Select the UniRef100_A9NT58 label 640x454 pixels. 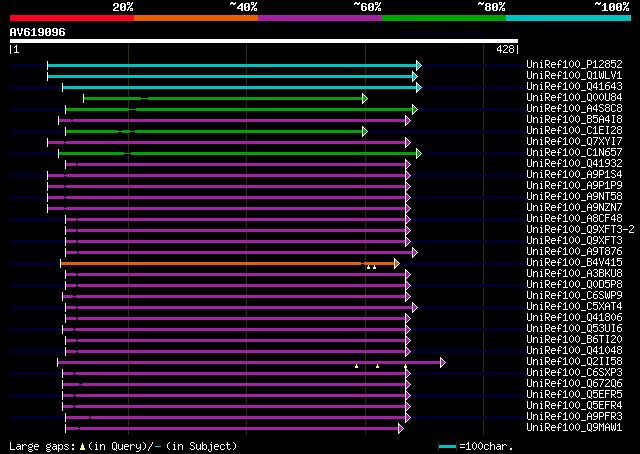pyautogui.click(x=574, y=196)
